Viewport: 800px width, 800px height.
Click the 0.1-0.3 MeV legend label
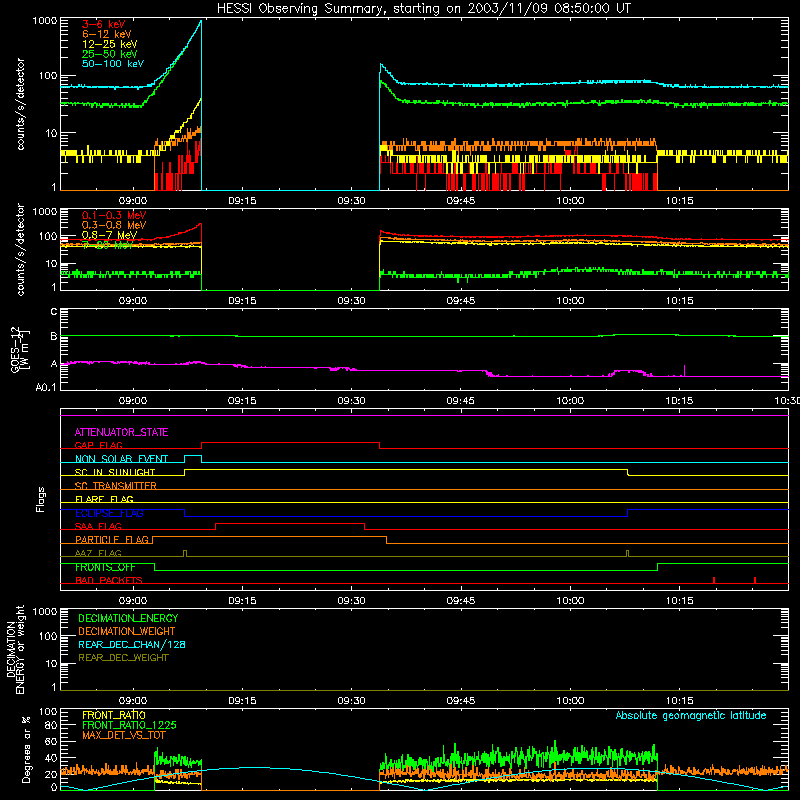click(x=114, y=215)
